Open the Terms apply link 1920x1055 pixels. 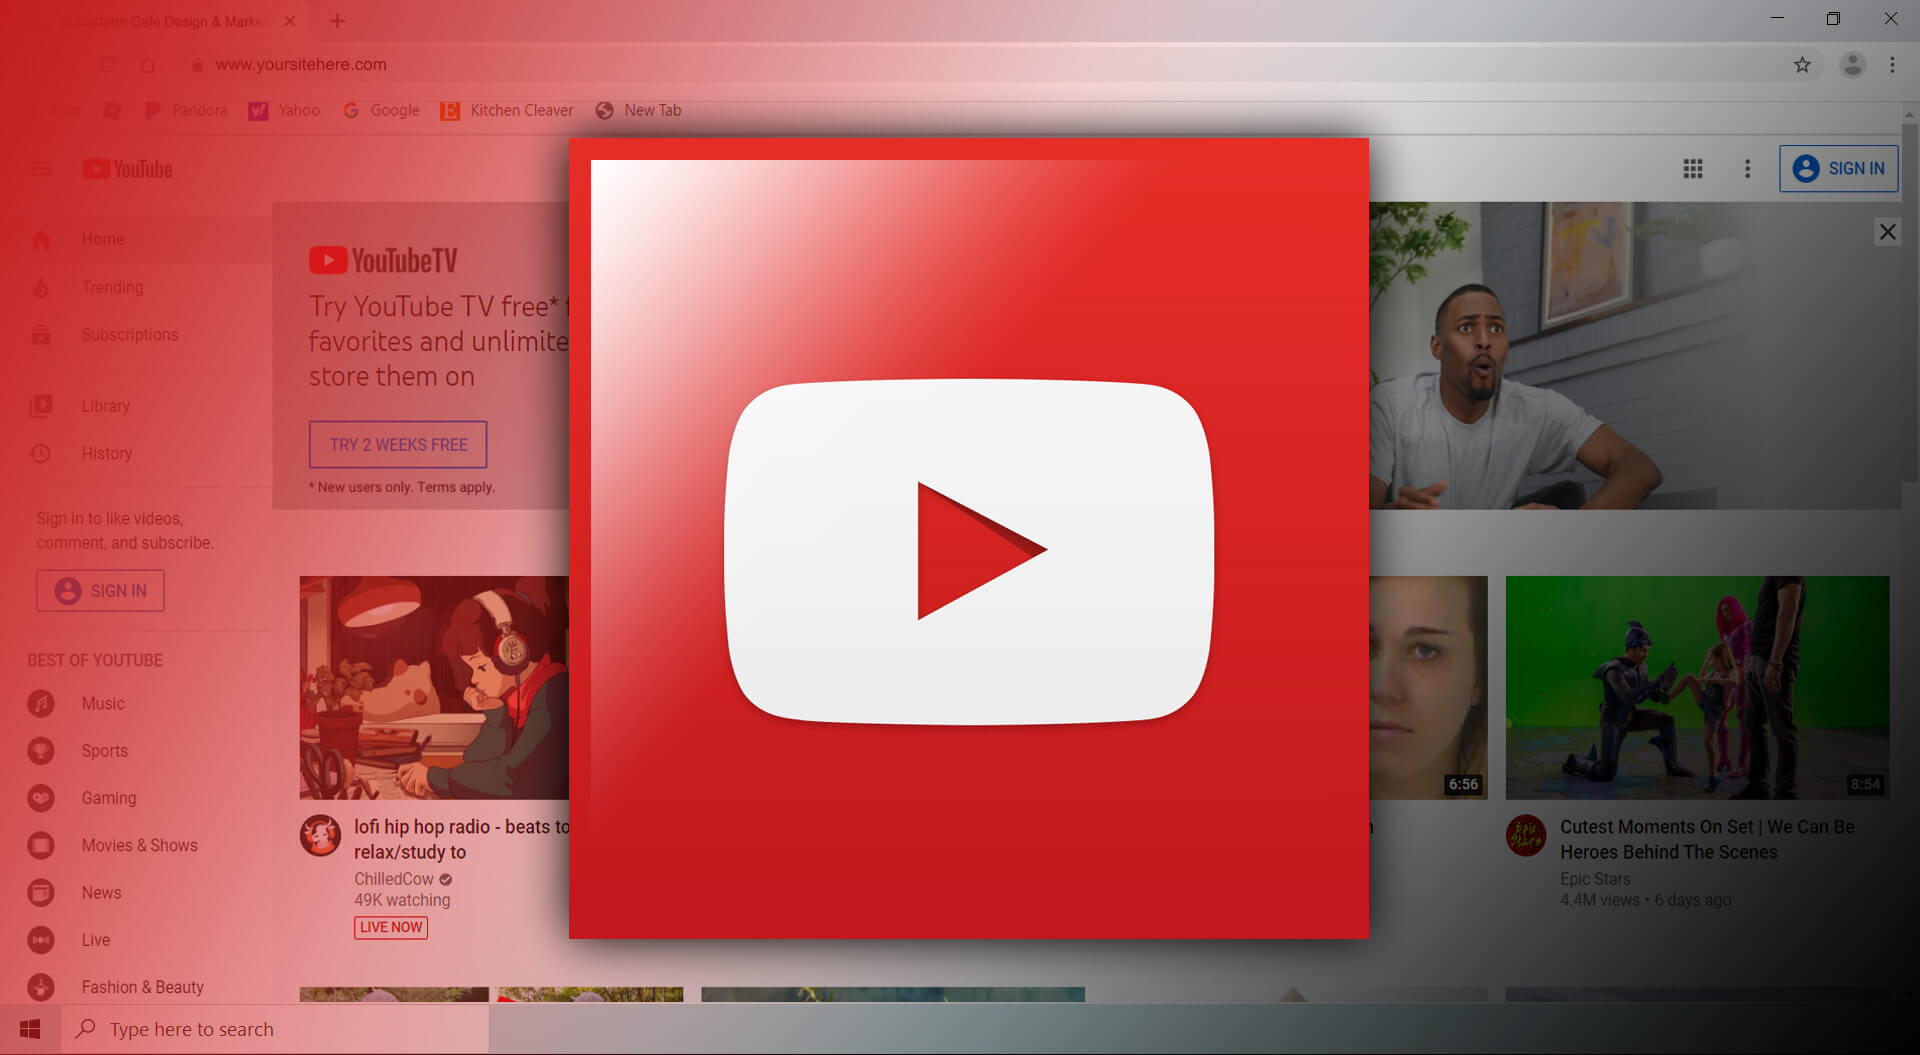(x=455, y=487)
